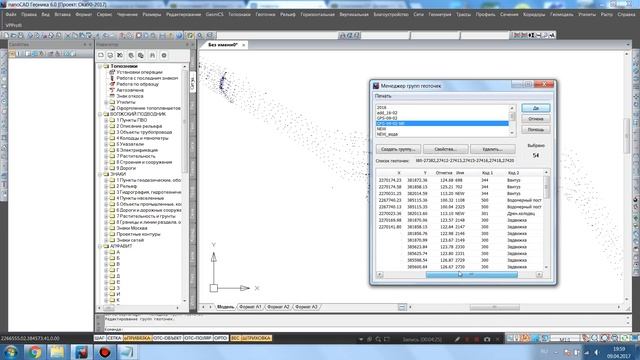Click the Cut scissors toolbar icon
The height and width of the screenshot is (360, 640).
click(x=68, y=36)
